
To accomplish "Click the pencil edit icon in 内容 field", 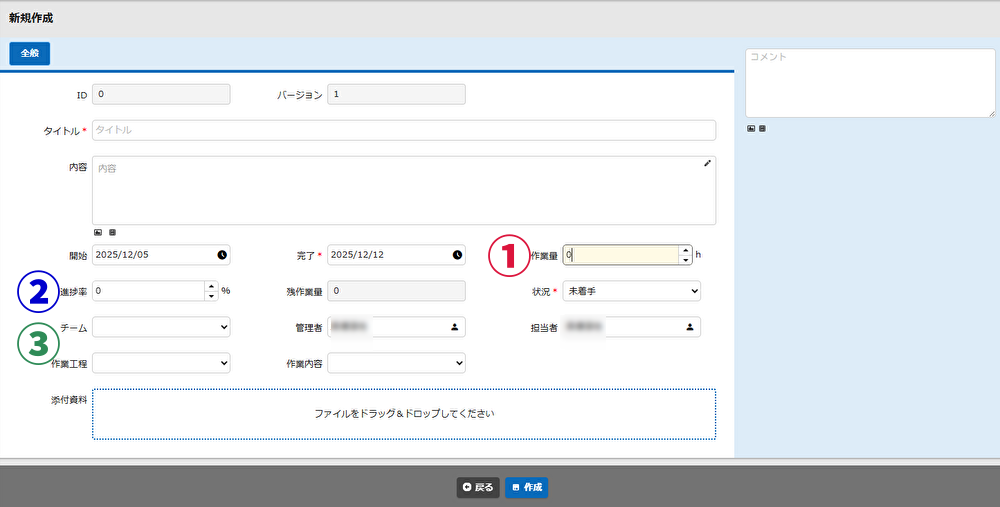I will [x=707, y=163].
